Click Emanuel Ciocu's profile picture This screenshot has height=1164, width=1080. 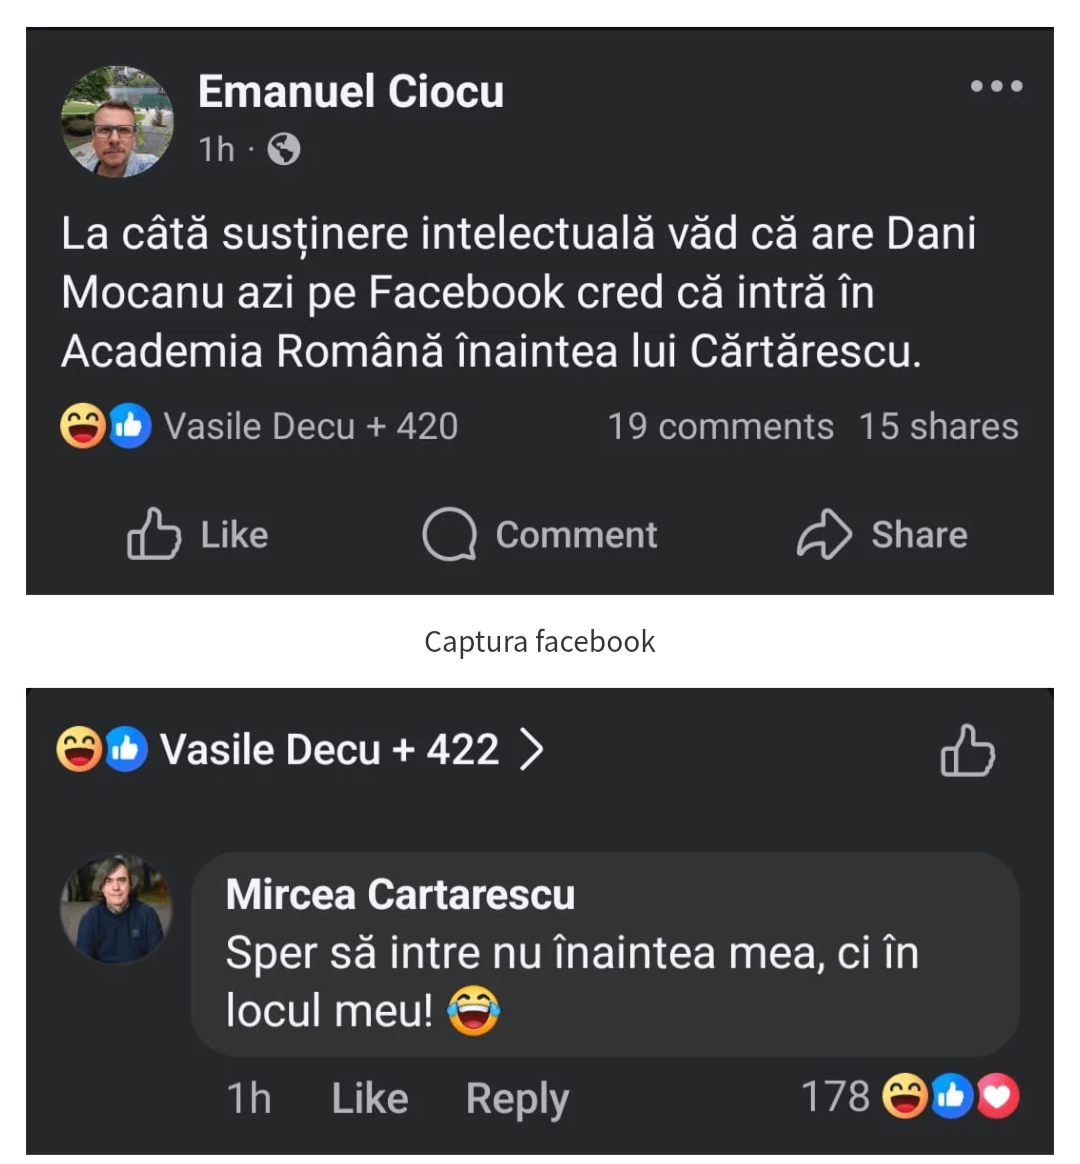pos(117,121)
